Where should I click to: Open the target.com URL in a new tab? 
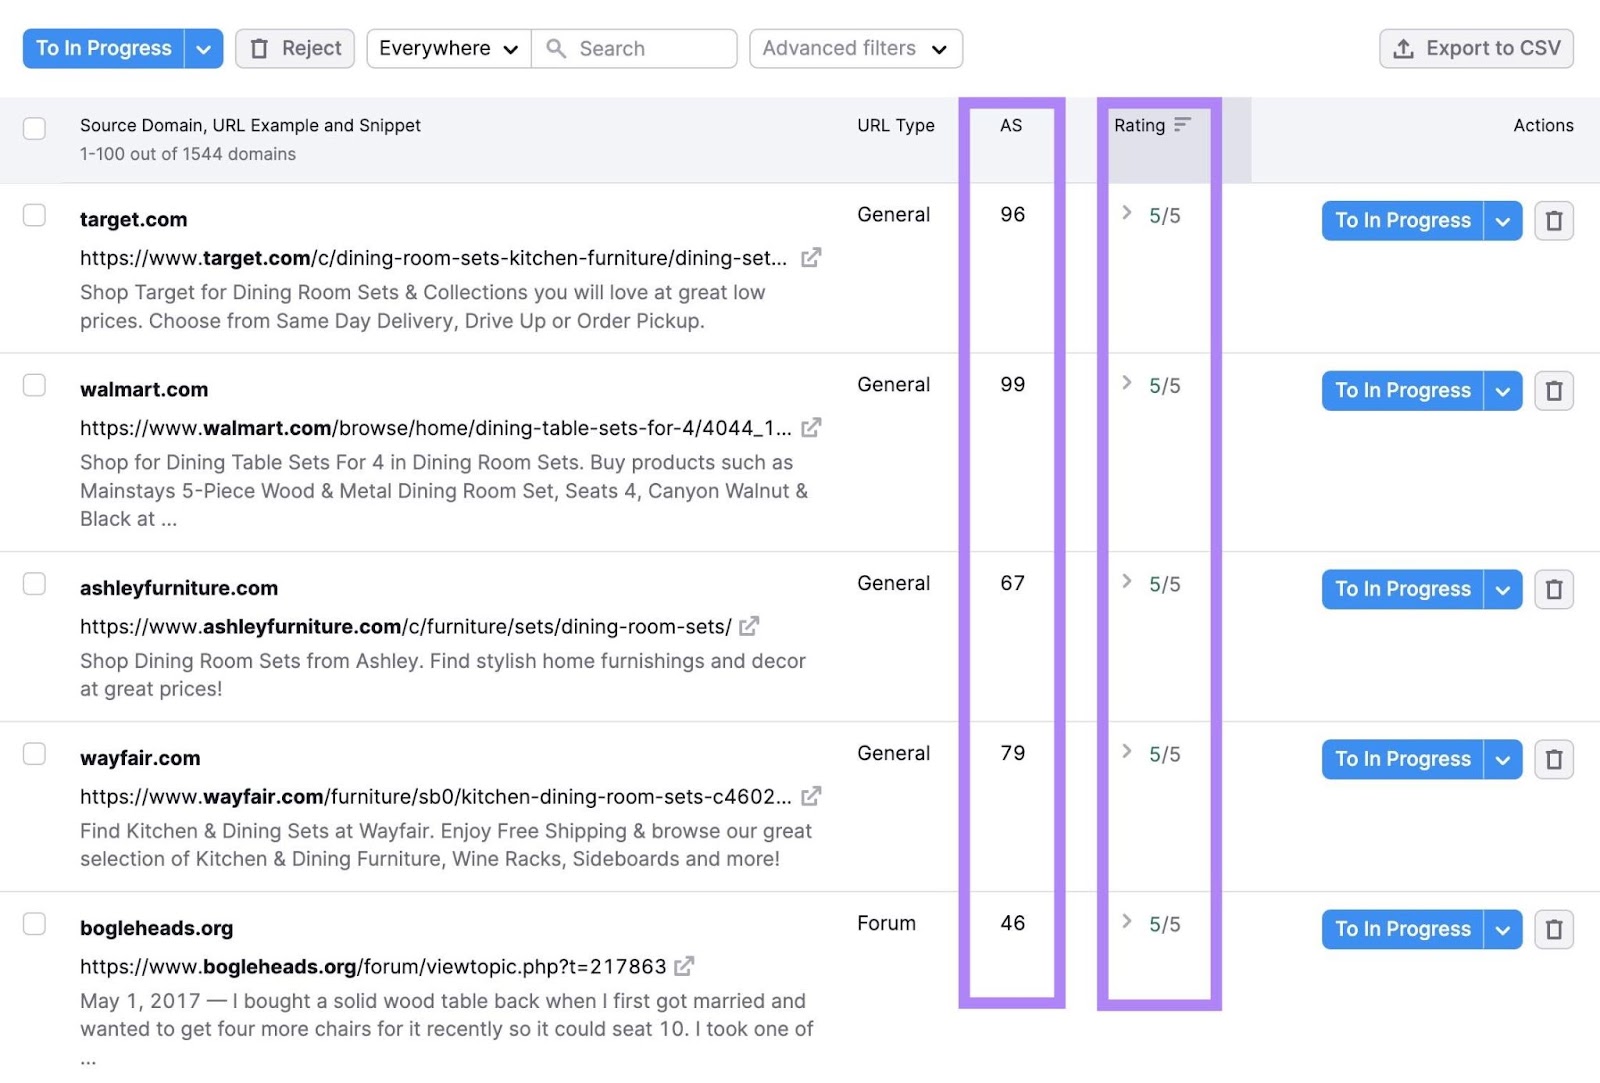click(x=813, y=257)
